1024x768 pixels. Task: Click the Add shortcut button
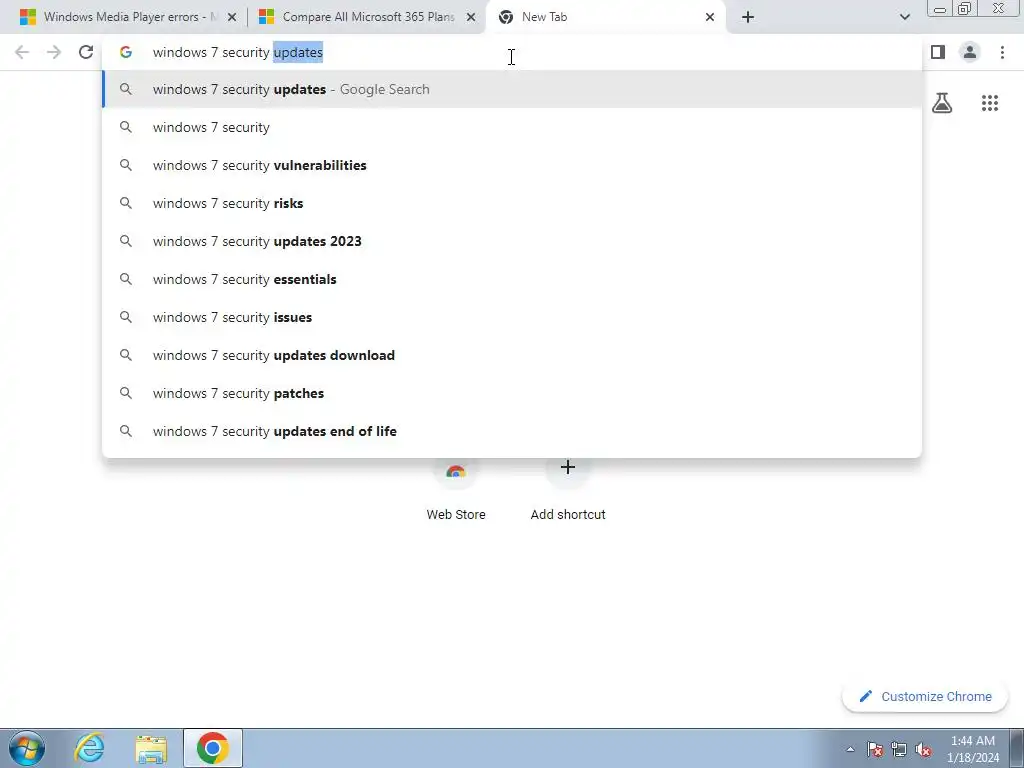568,490
